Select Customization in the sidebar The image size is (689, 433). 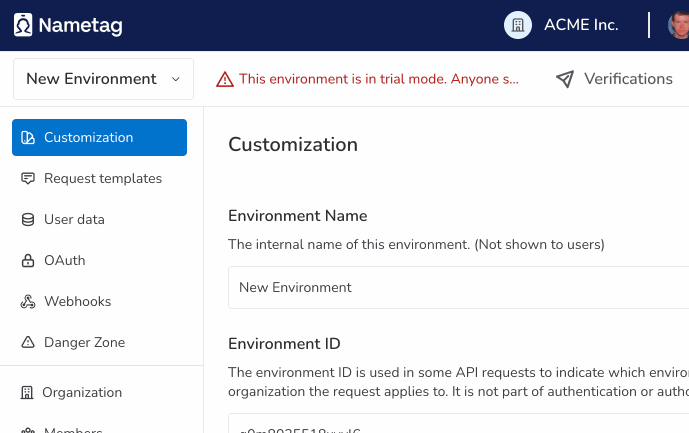[x=99, y=138]
